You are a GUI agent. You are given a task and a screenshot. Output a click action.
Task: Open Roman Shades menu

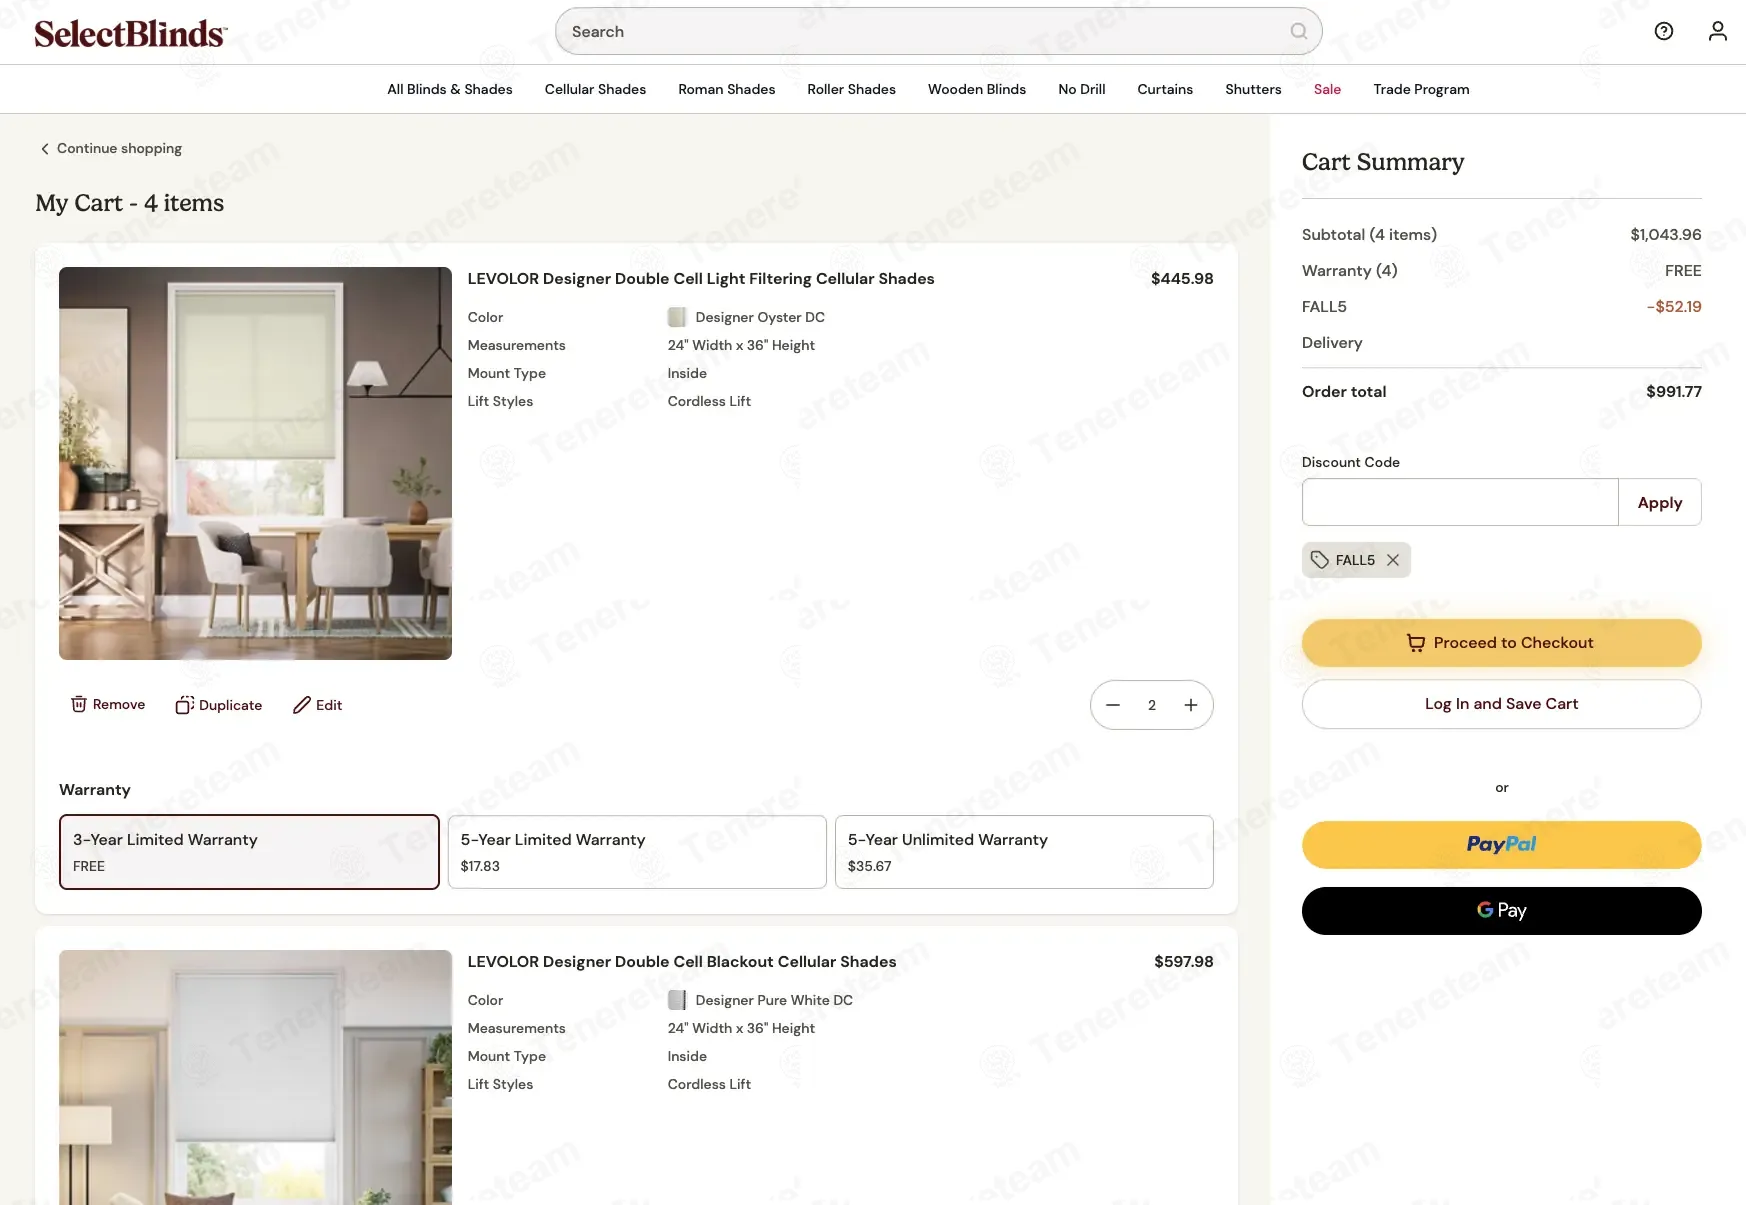click(727, 89)
